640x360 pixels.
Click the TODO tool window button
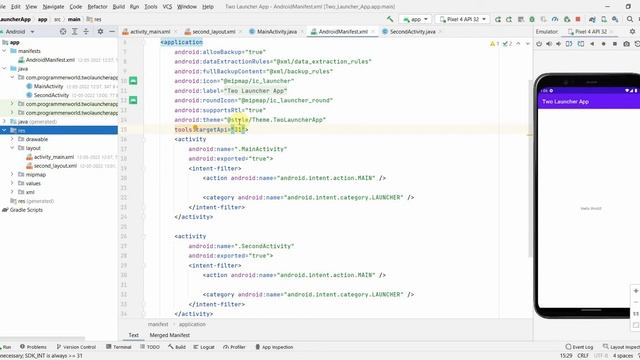150,347
